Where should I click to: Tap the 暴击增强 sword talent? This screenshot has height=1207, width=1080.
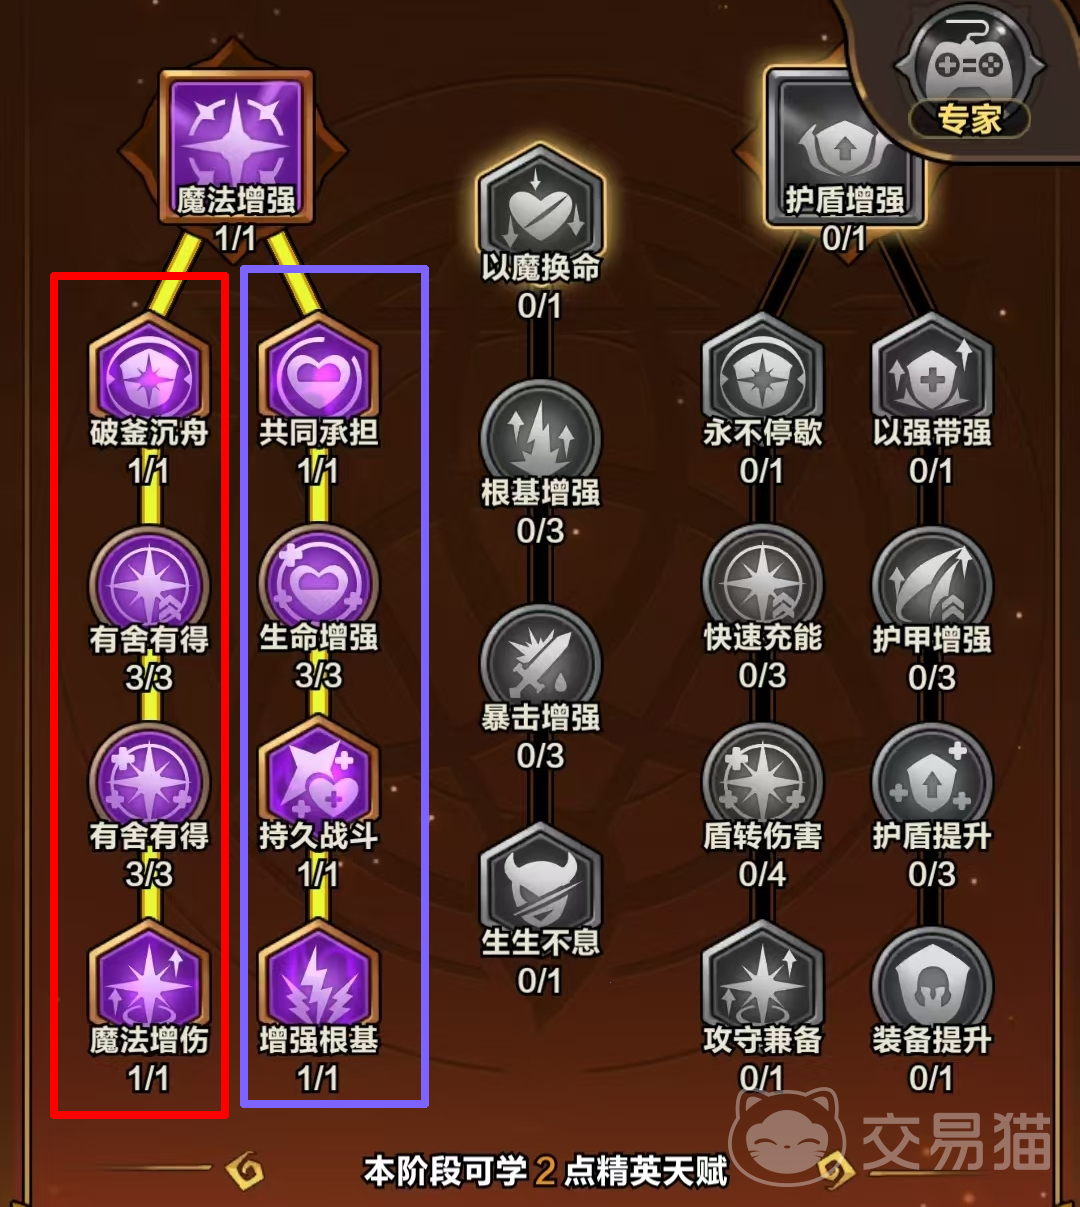540,661
